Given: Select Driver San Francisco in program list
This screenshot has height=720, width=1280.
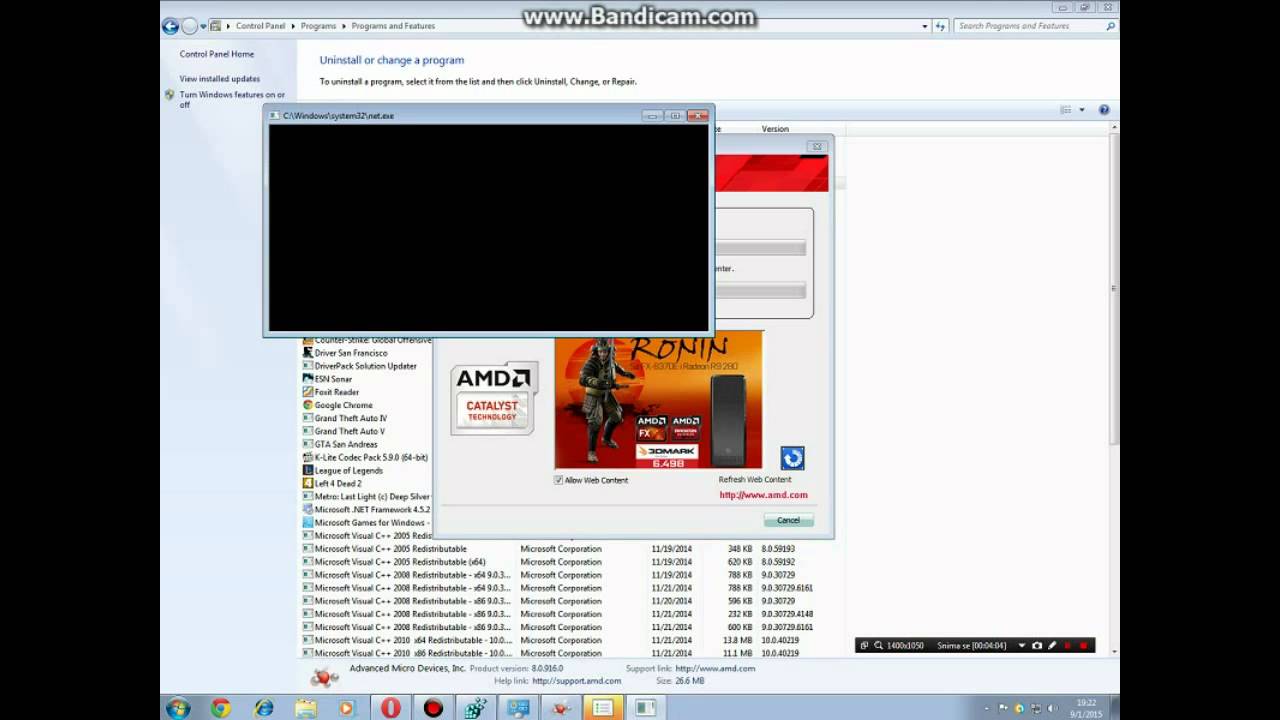Looking at the screenshot, I should [351, 353].
